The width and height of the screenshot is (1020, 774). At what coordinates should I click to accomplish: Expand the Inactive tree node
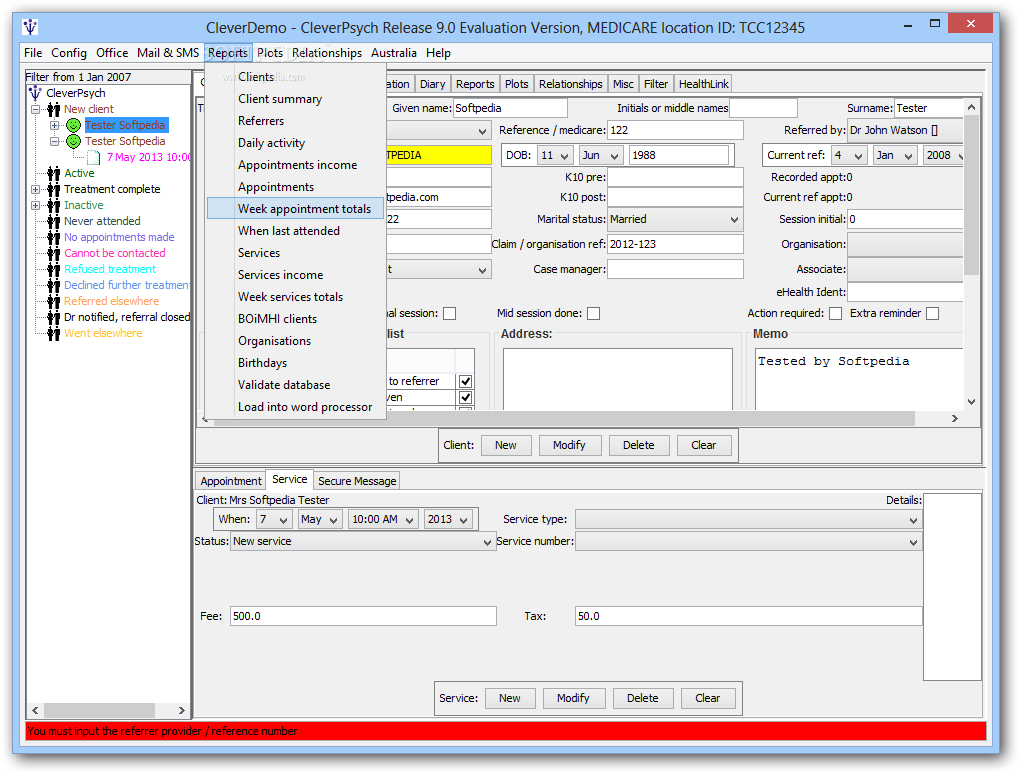coord(36,206)
